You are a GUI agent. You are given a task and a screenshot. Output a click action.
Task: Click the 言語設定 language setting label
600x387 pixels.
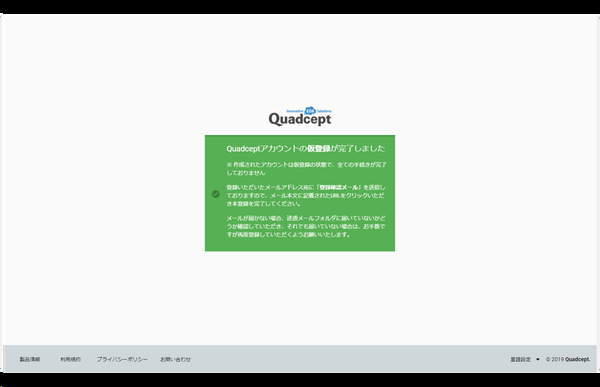tap(520, 359)
